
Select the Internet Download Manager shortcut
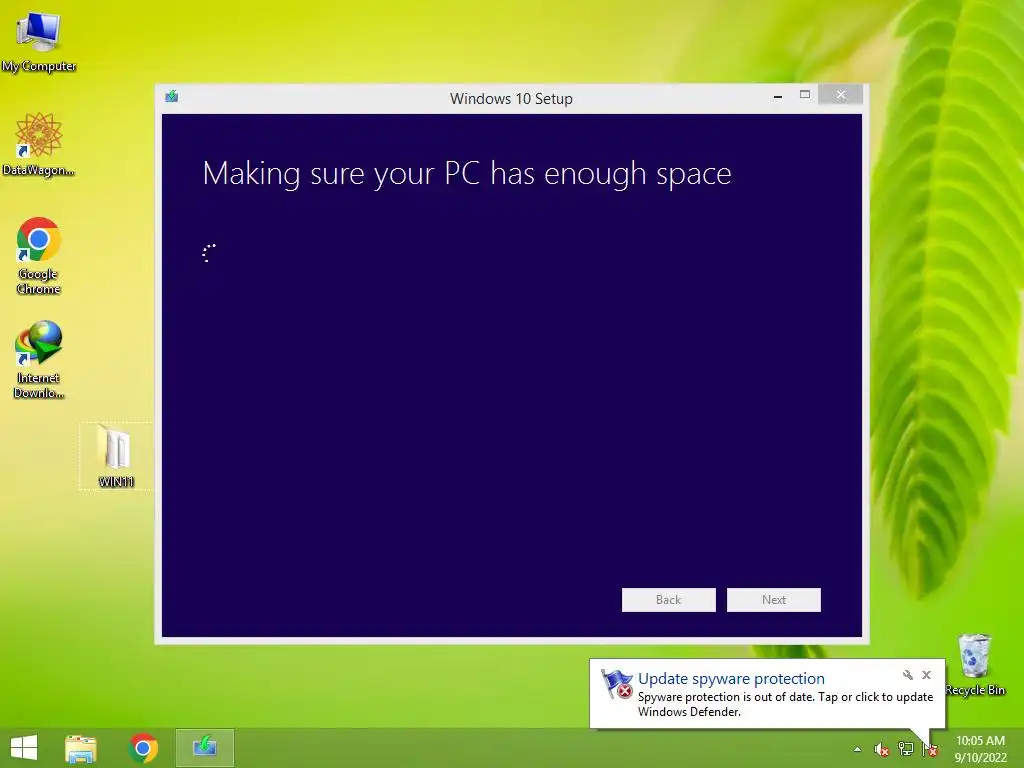coord(39,359)
